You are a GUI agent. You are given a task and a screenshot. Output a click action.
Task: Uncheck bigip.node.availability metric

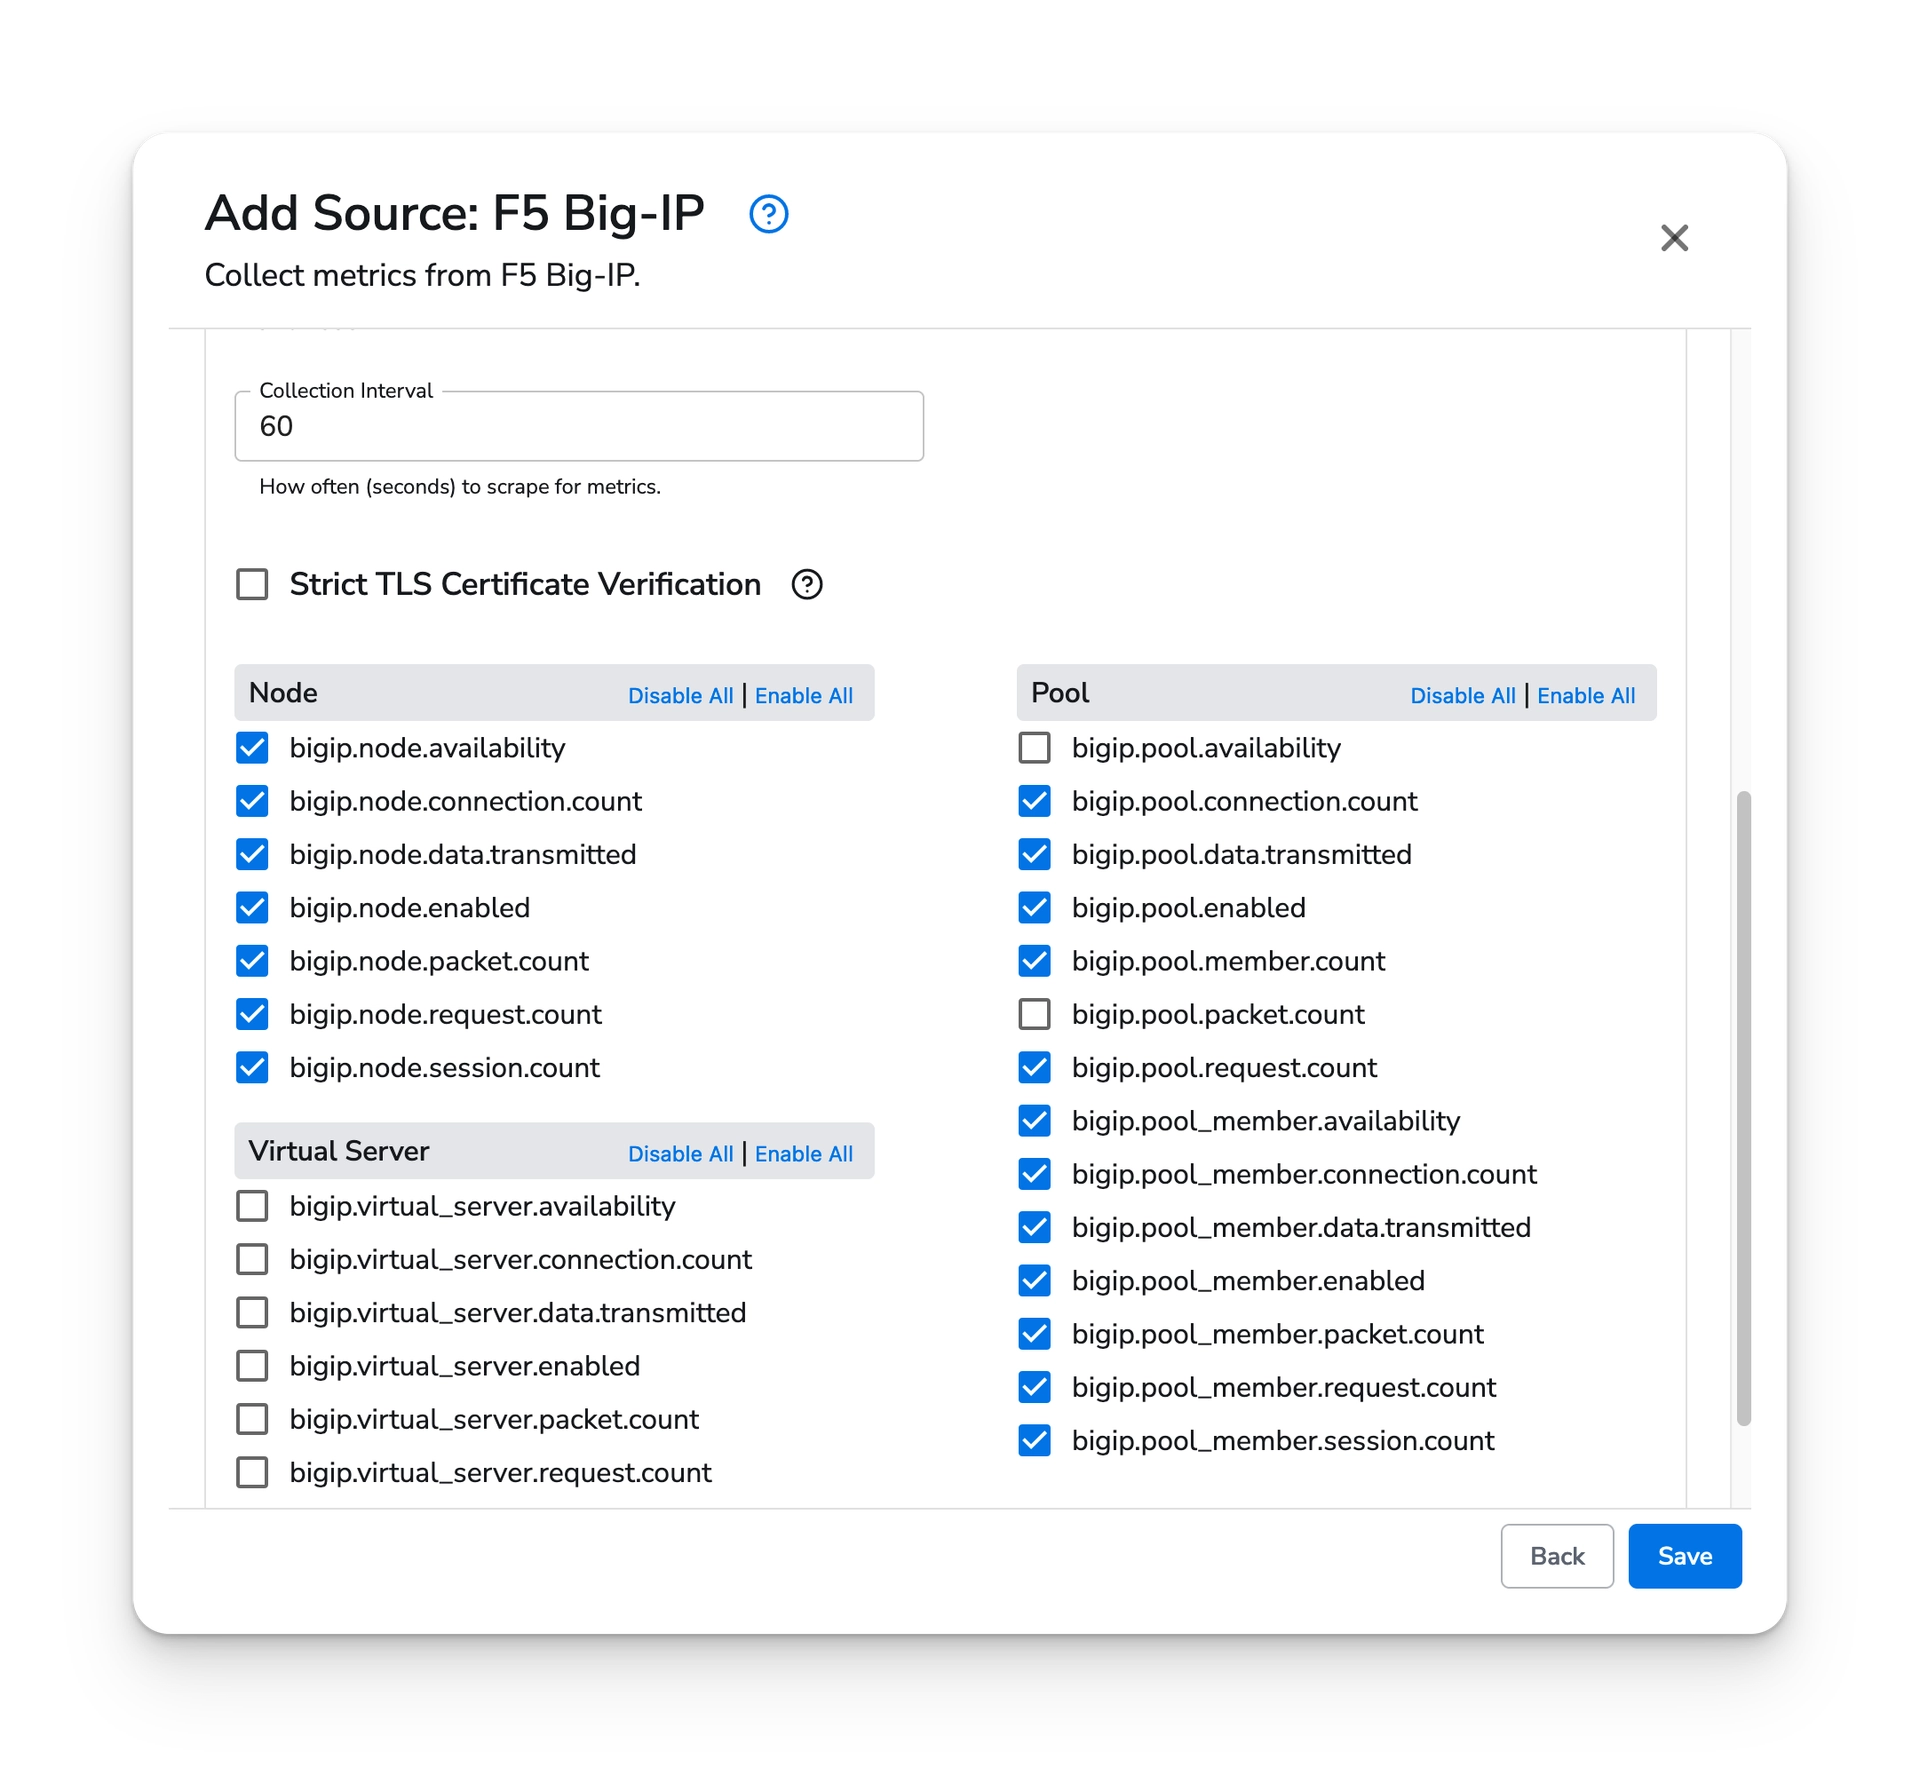(x=252, y=748)
